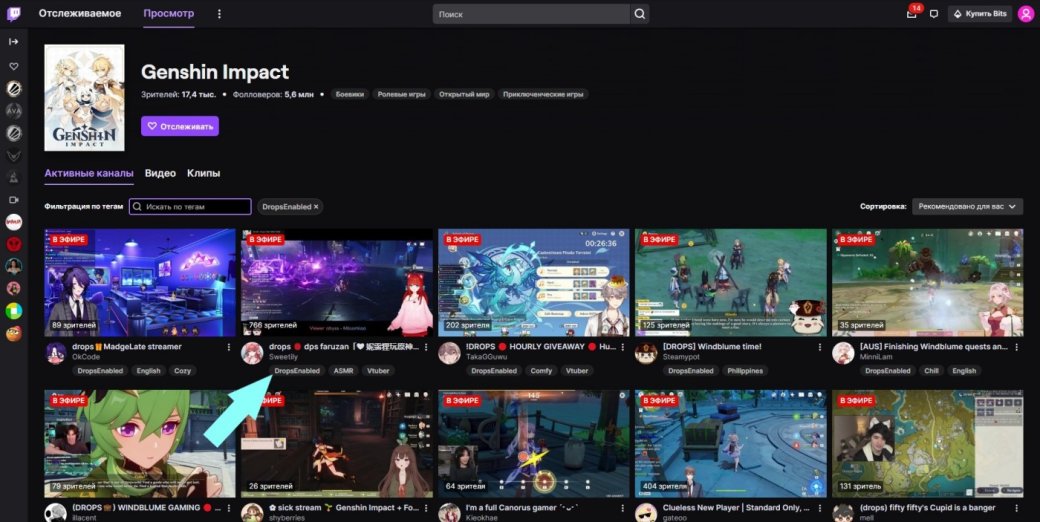Open title Clueless New Player stream

[x=736, y=508]
